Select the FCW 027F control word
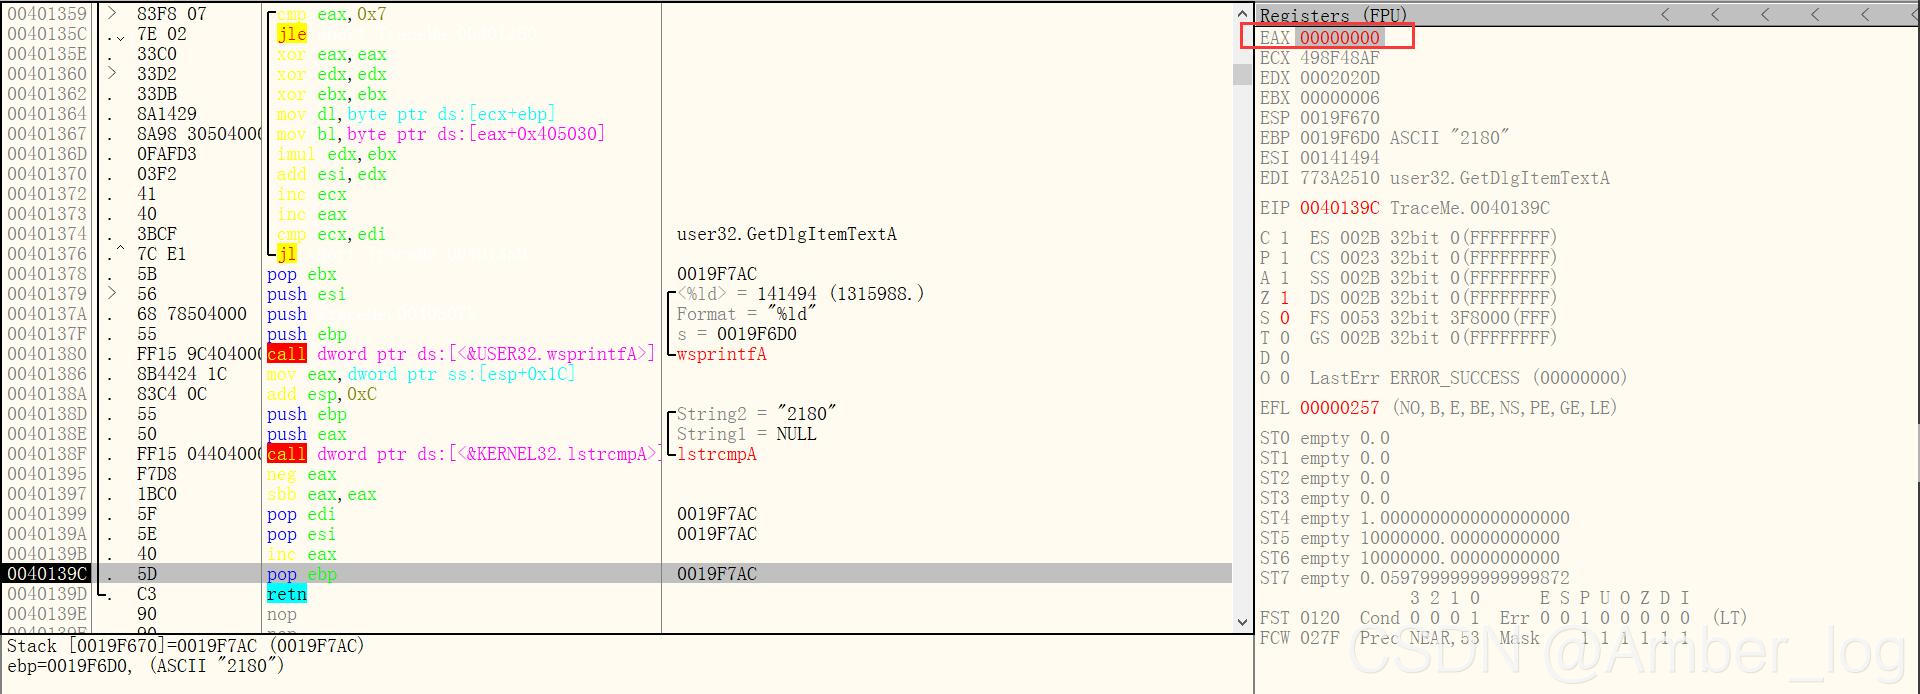The image size is (1920, 694). pyautogui.click(x=1300, y=638)
